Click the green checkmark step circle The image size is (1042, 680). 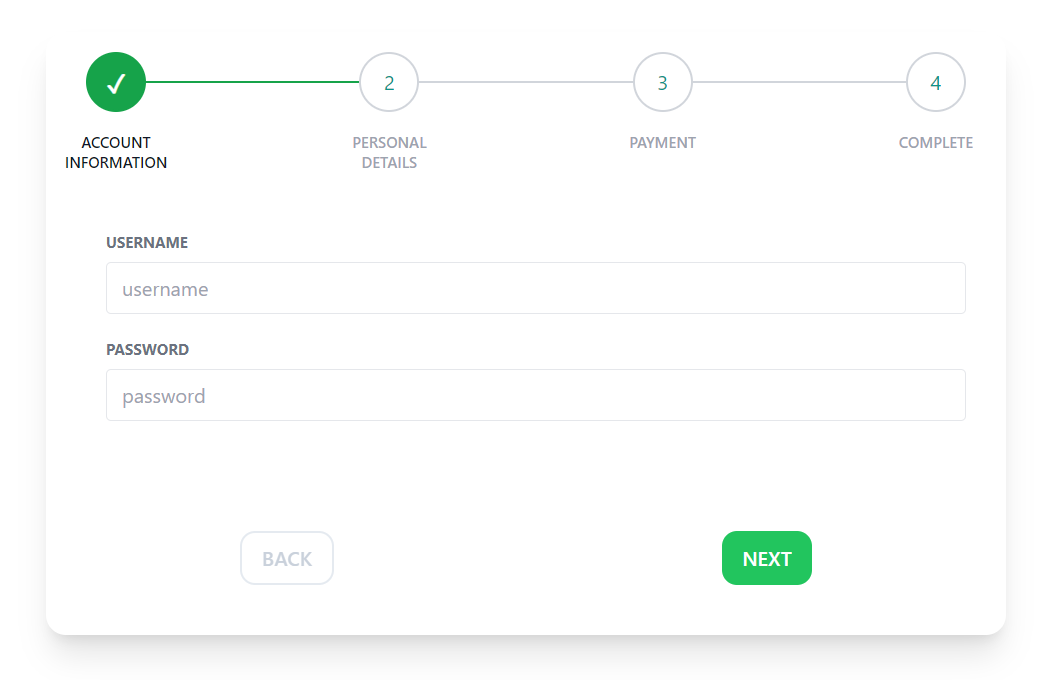(116, 82)
